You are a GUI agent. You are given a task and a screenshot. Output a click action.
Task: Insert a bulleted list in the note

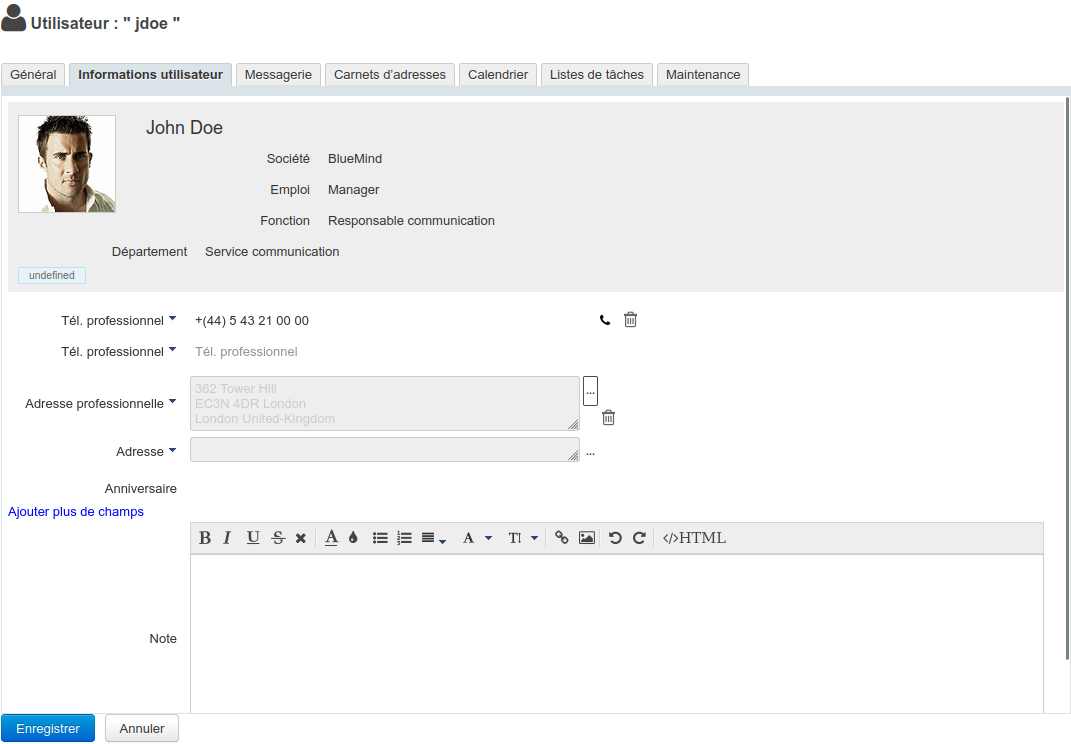(x=380, y=538)
